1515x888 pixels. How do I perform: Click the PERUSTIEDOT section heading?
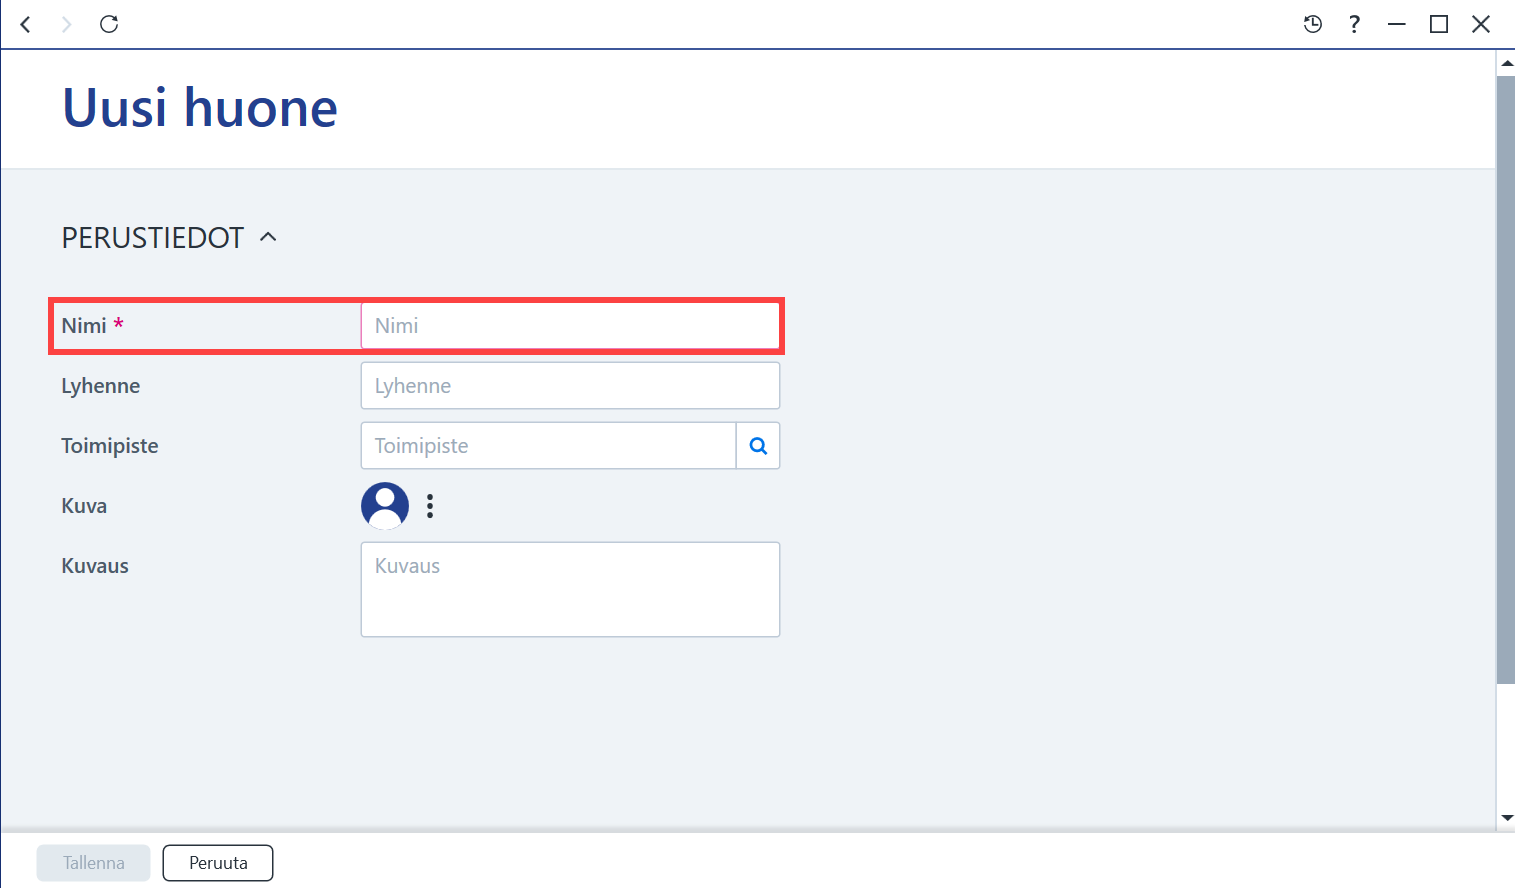[153, 238]
